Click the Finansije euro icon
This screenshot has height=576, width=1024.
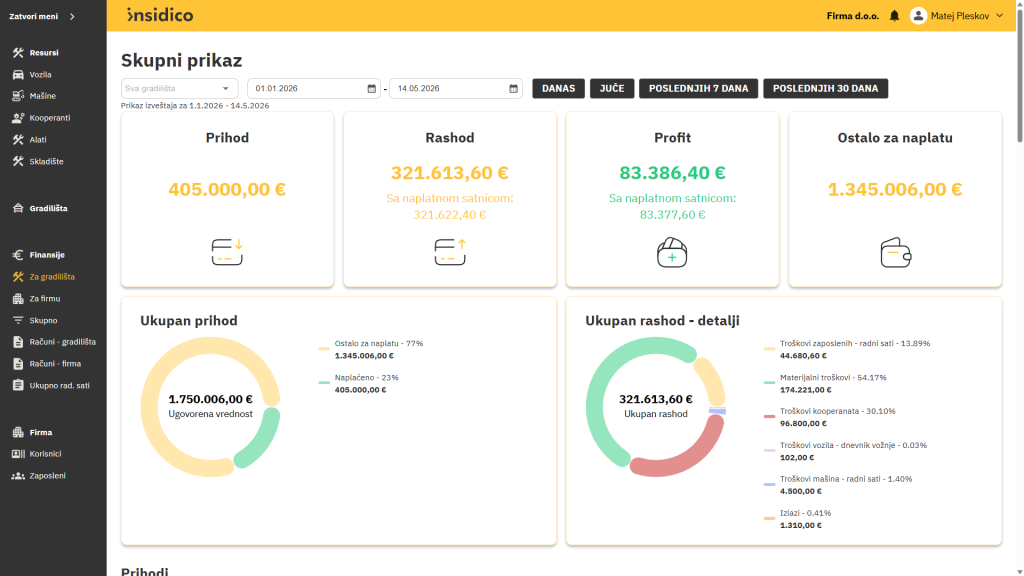point(18,255)
